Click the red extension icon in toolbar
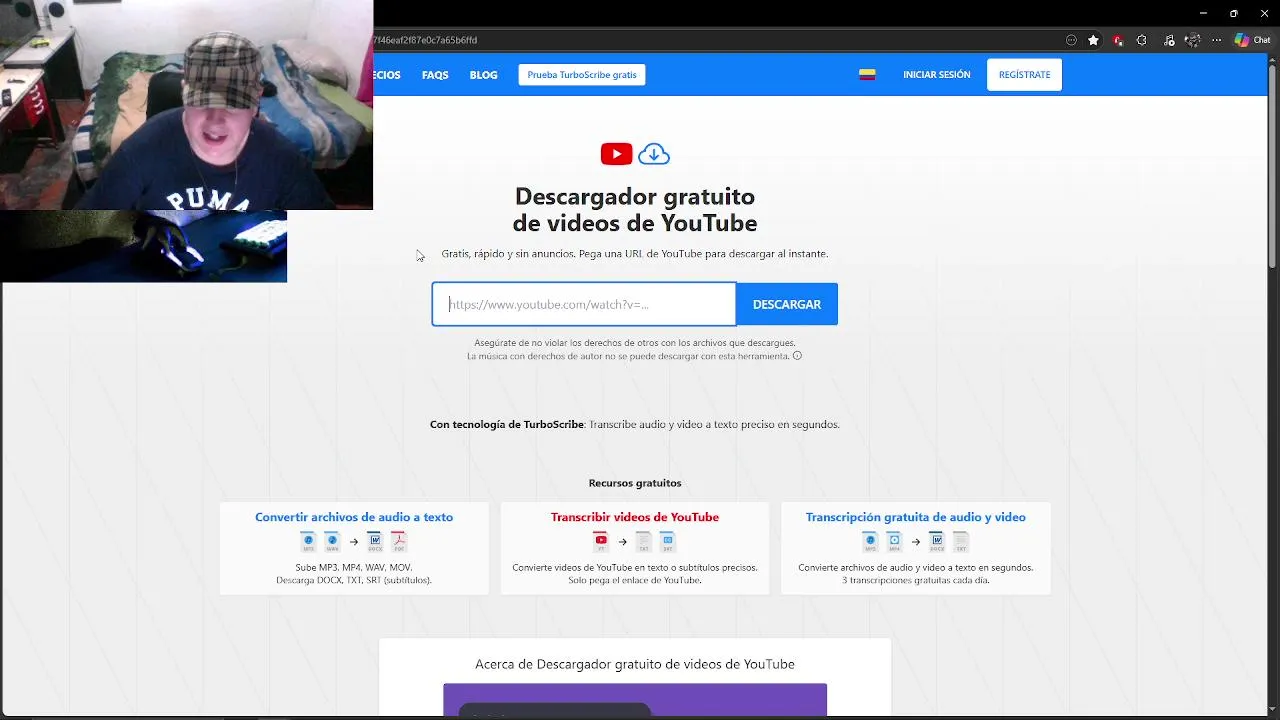Viewport: 1280px width, 720px height. 1118,40
